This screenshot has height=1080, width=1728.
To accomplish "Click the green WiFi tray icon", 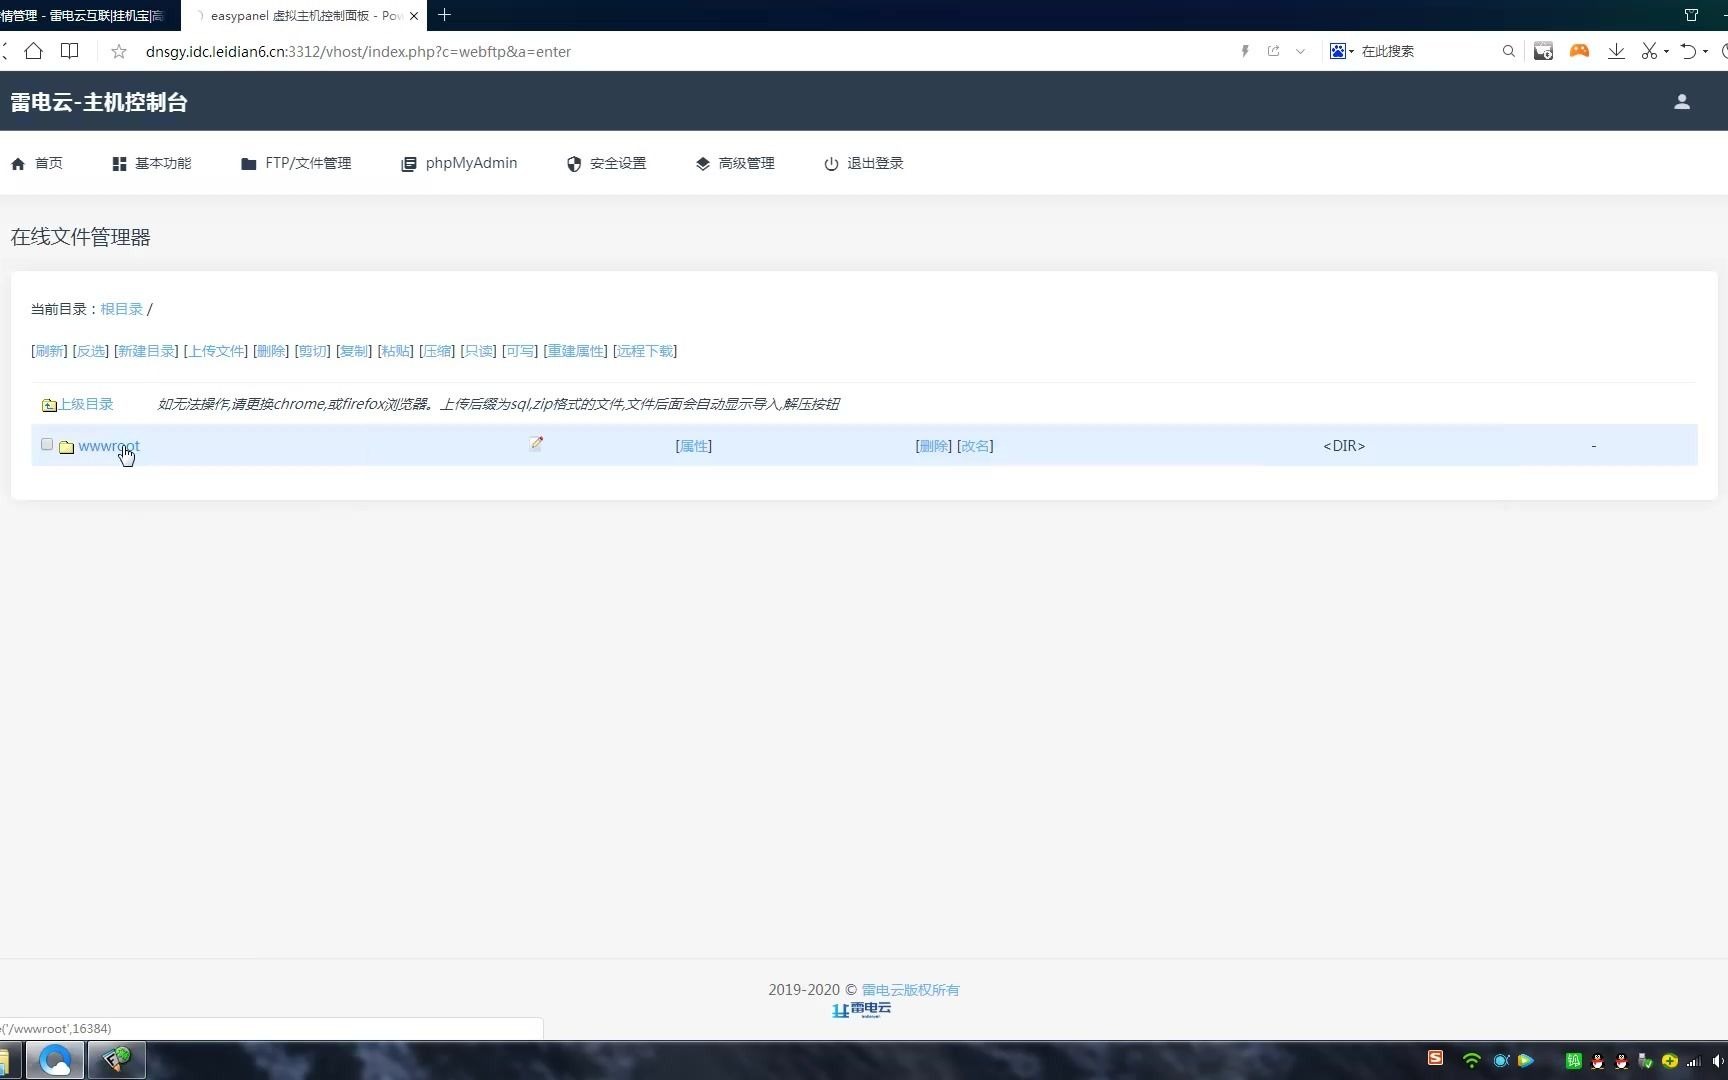I will click(1471, 1060).
